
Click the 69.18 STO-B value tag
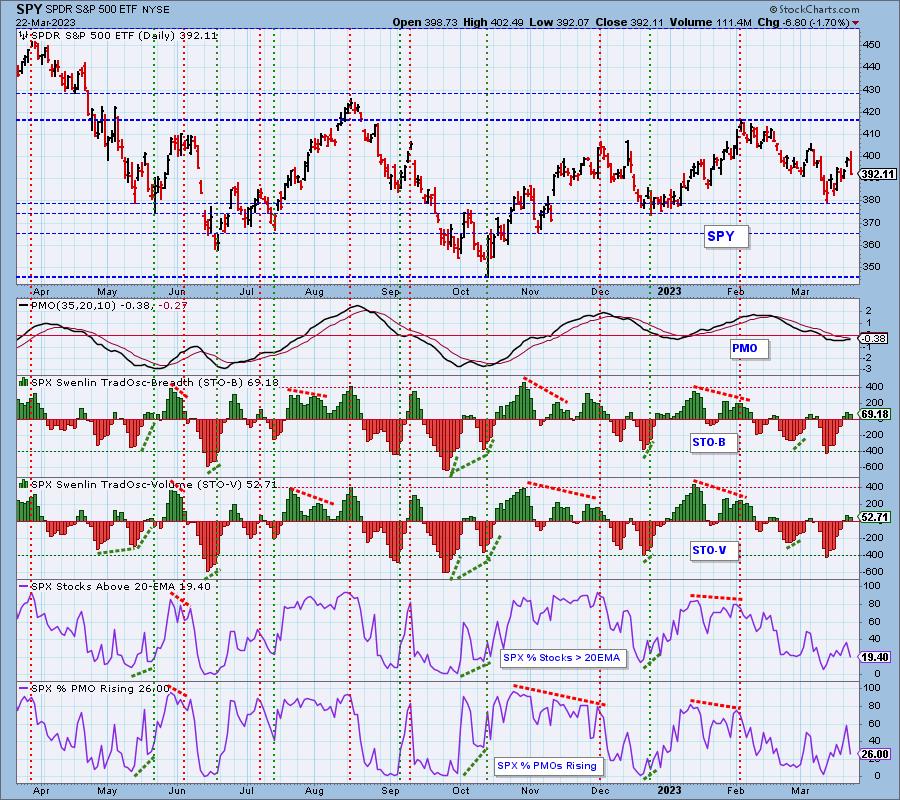coord(876,414)
